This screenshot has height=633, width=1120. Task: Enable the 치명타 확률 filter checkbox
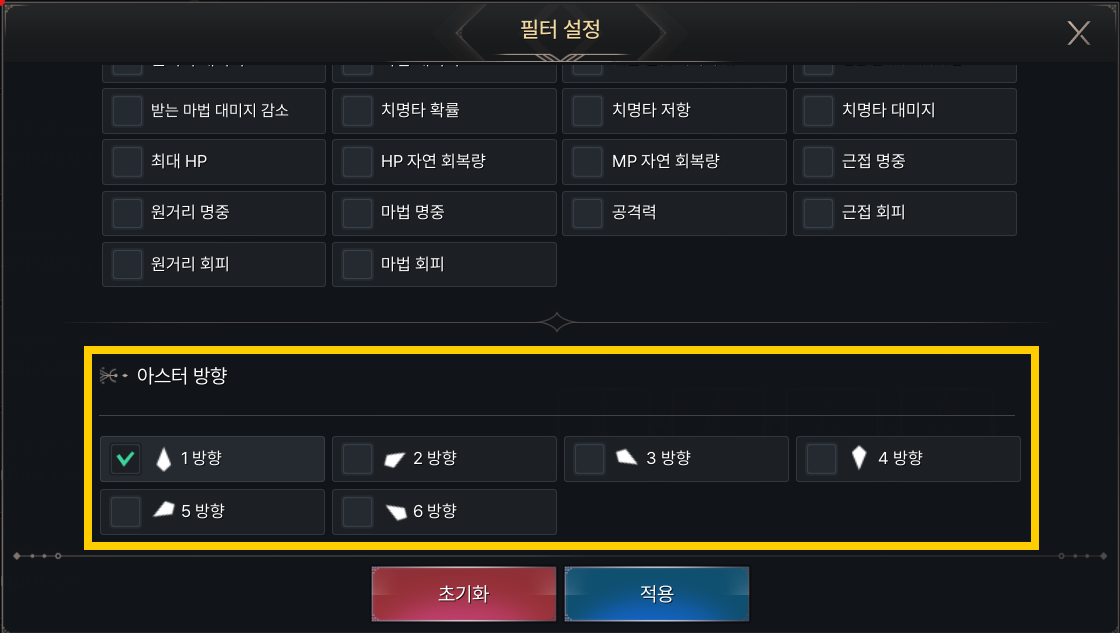pyautogui.click(x=357, y=110)
